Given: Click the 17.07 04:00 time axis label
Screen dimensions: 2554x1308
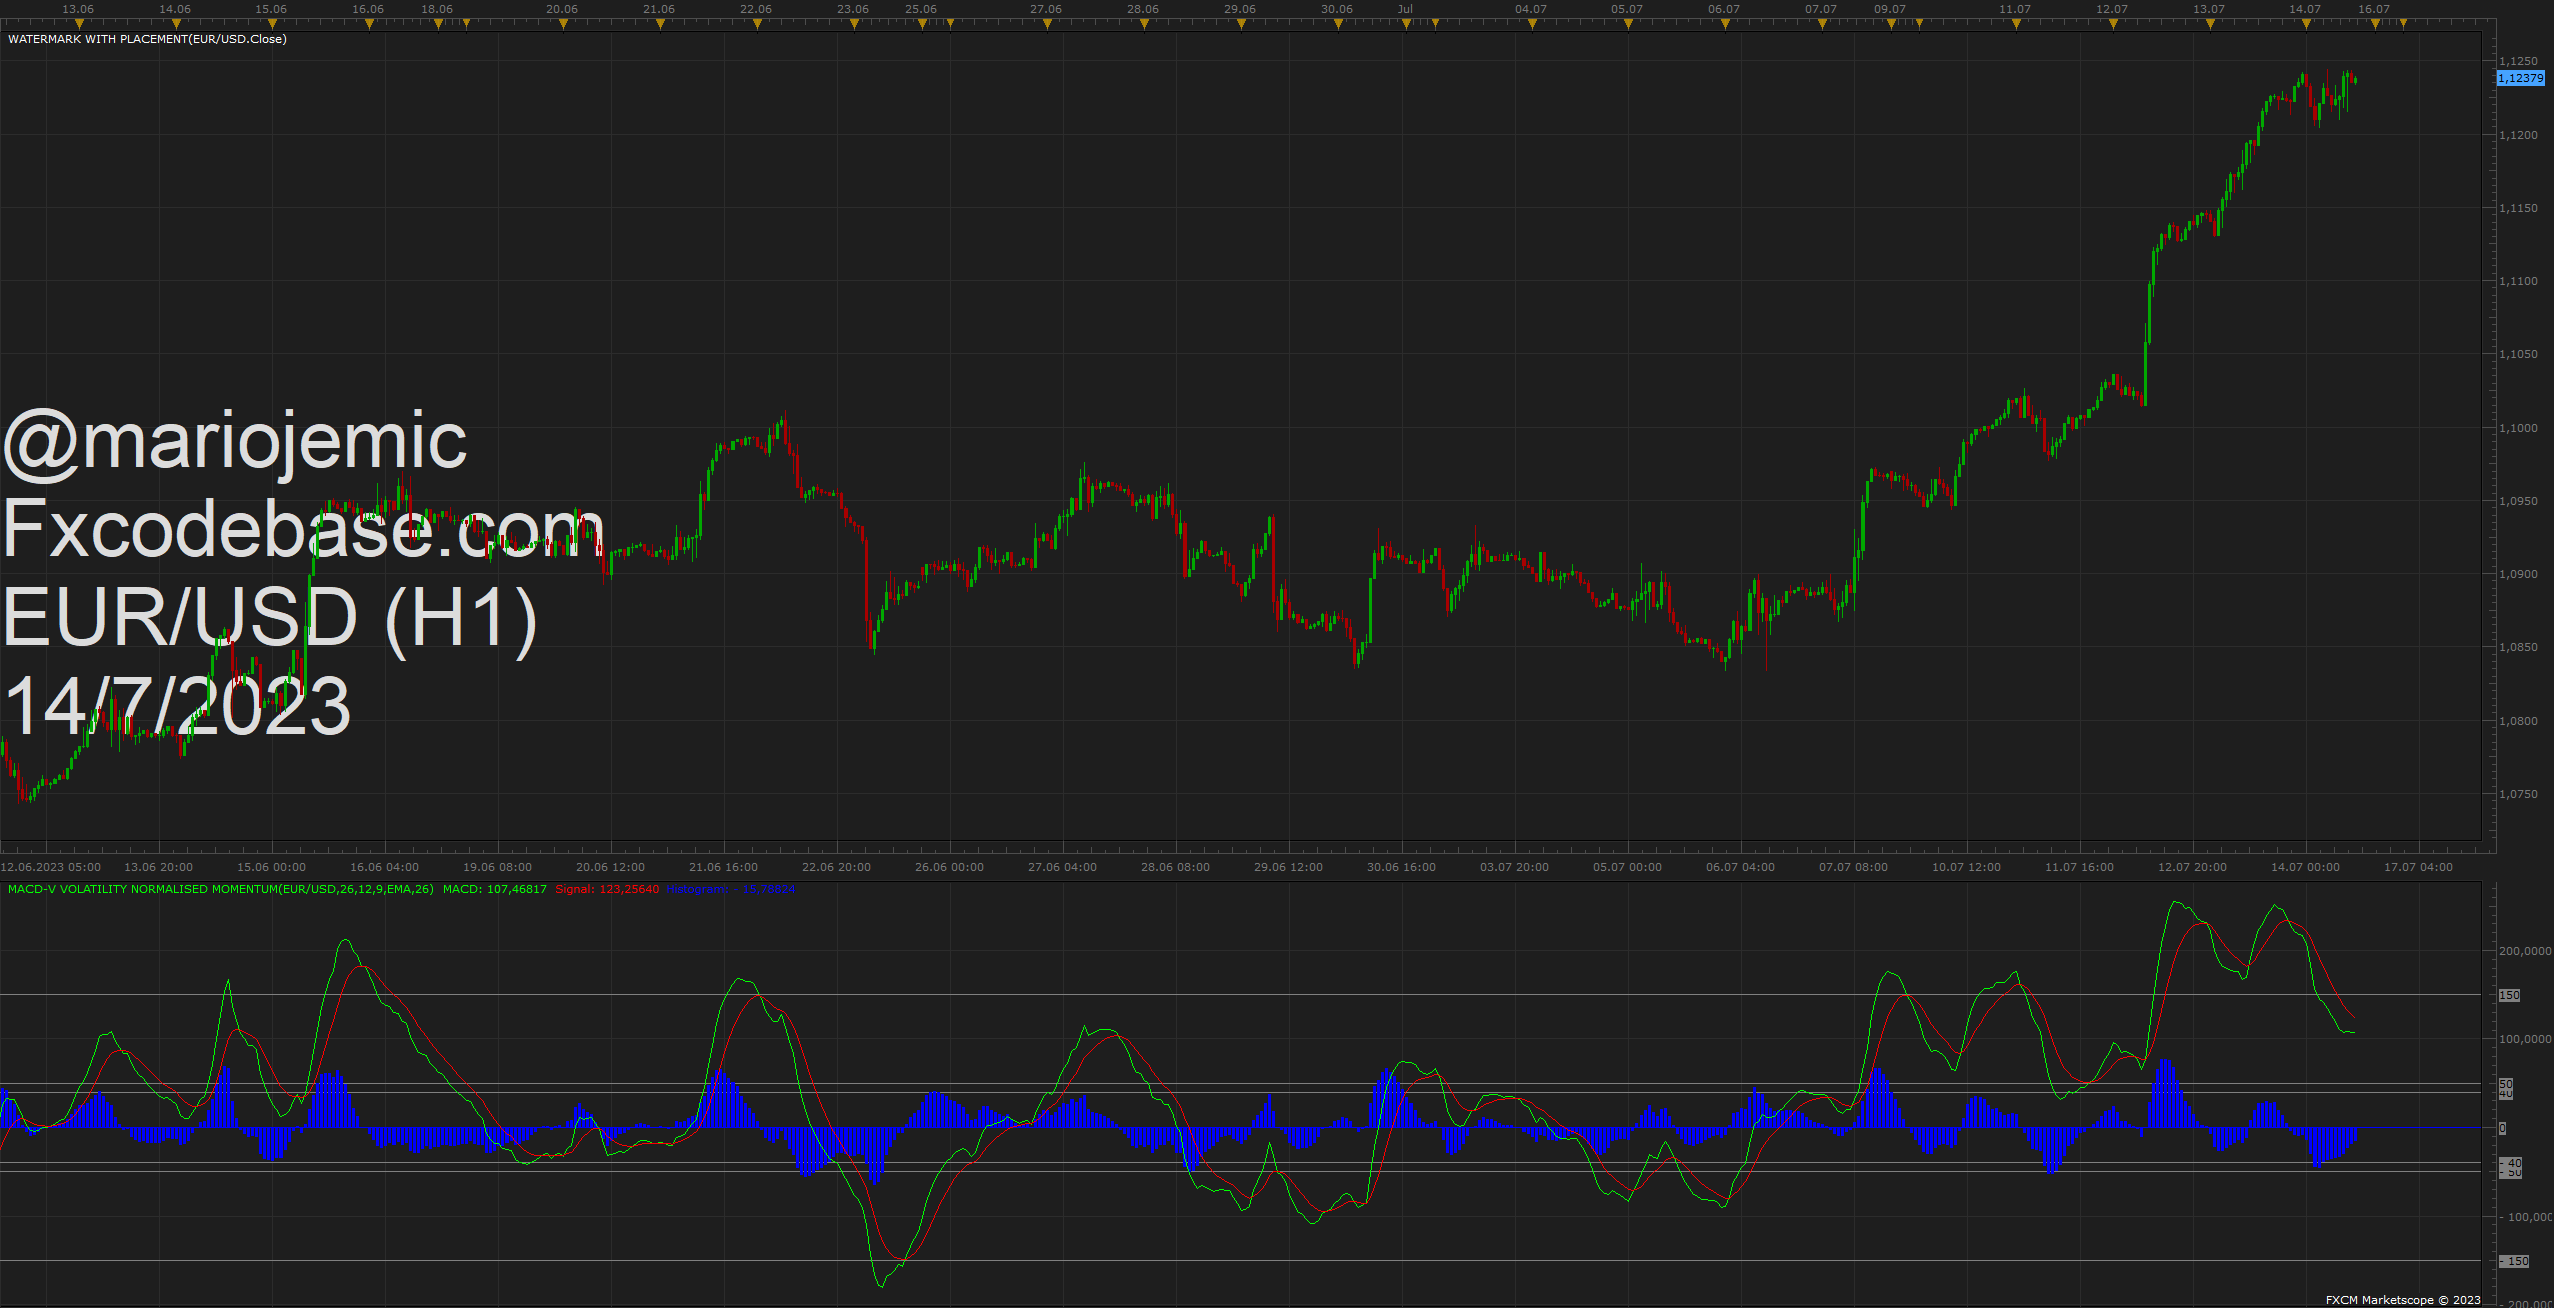Looking at the screenshot, I should [x=2418, y=867].
